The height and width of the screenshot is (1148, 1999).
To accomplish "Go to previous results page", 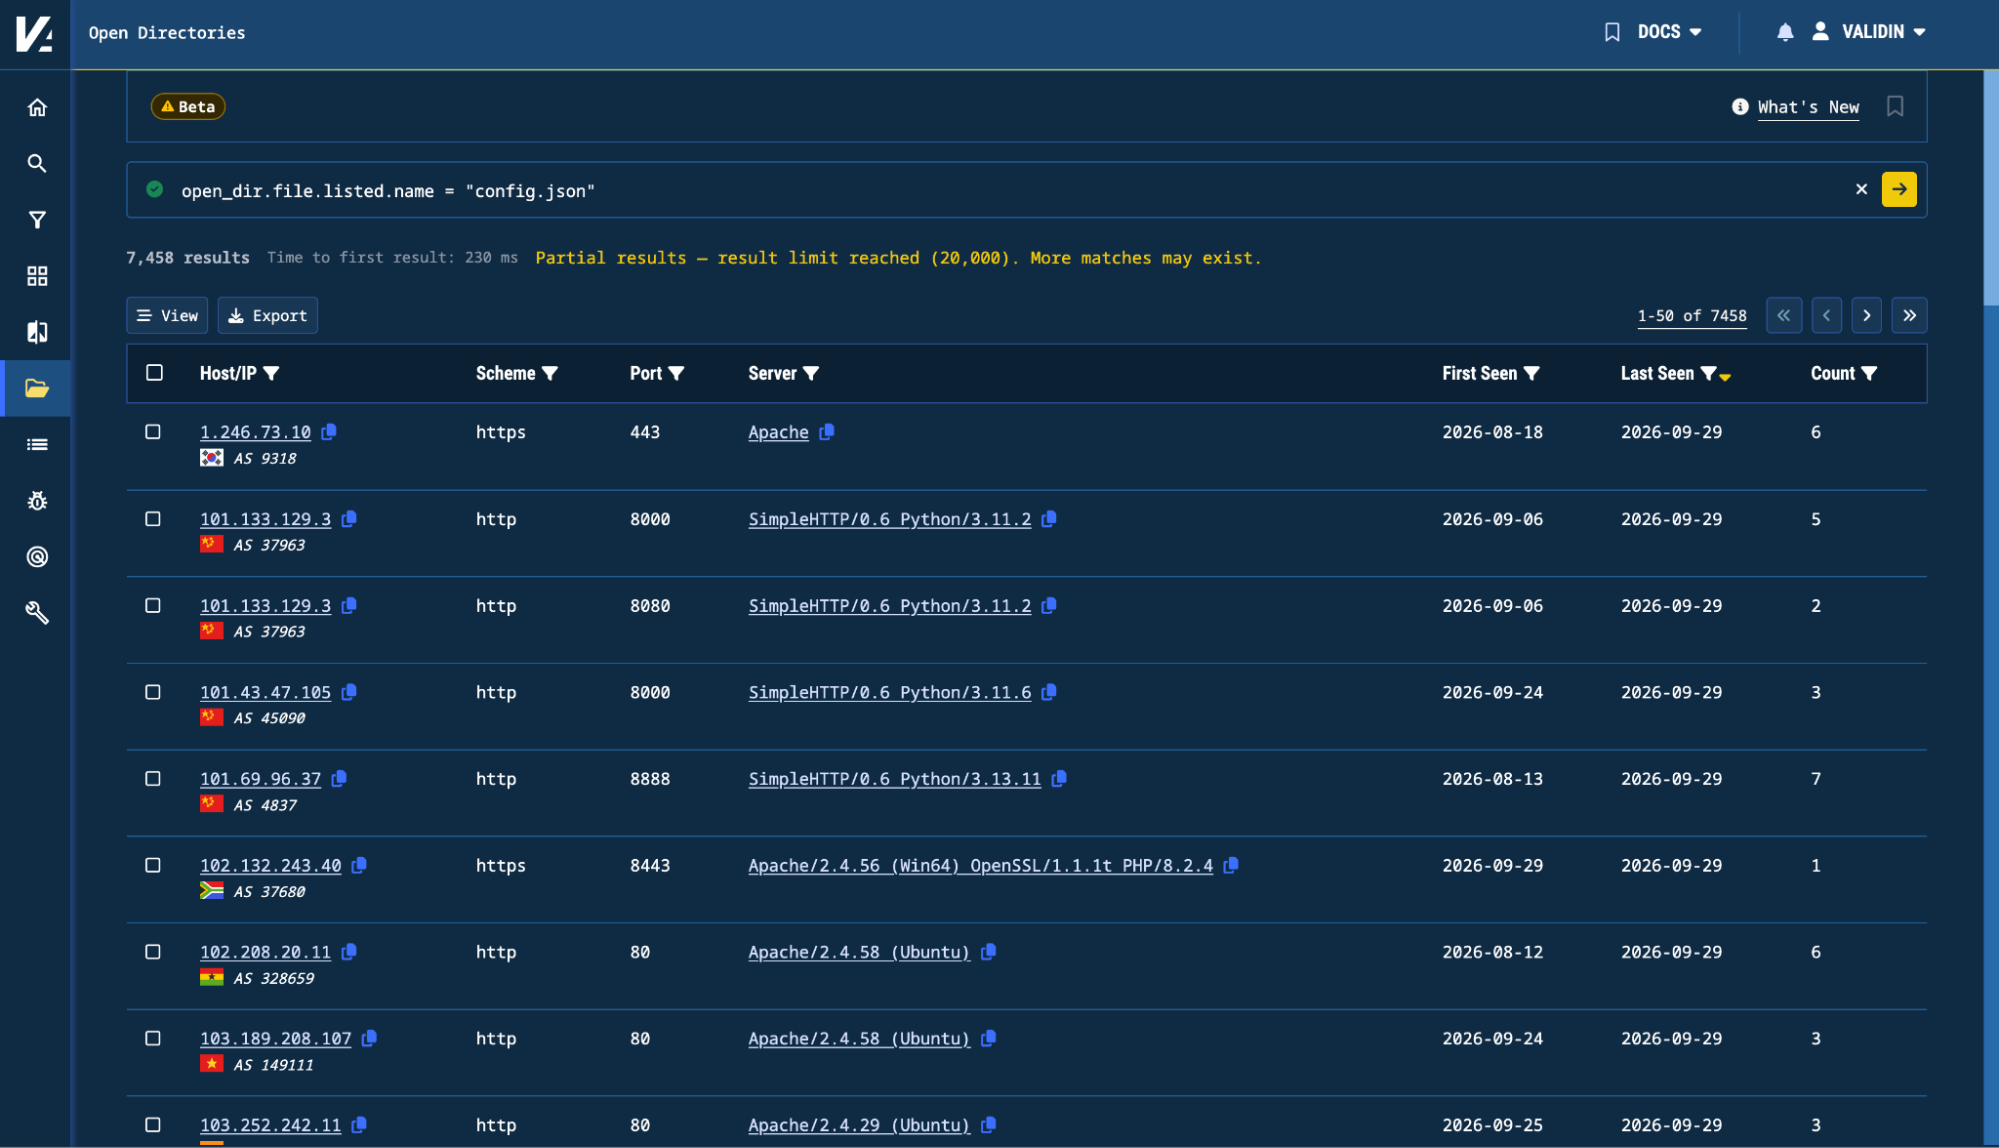I will [x=1826, y=316].
